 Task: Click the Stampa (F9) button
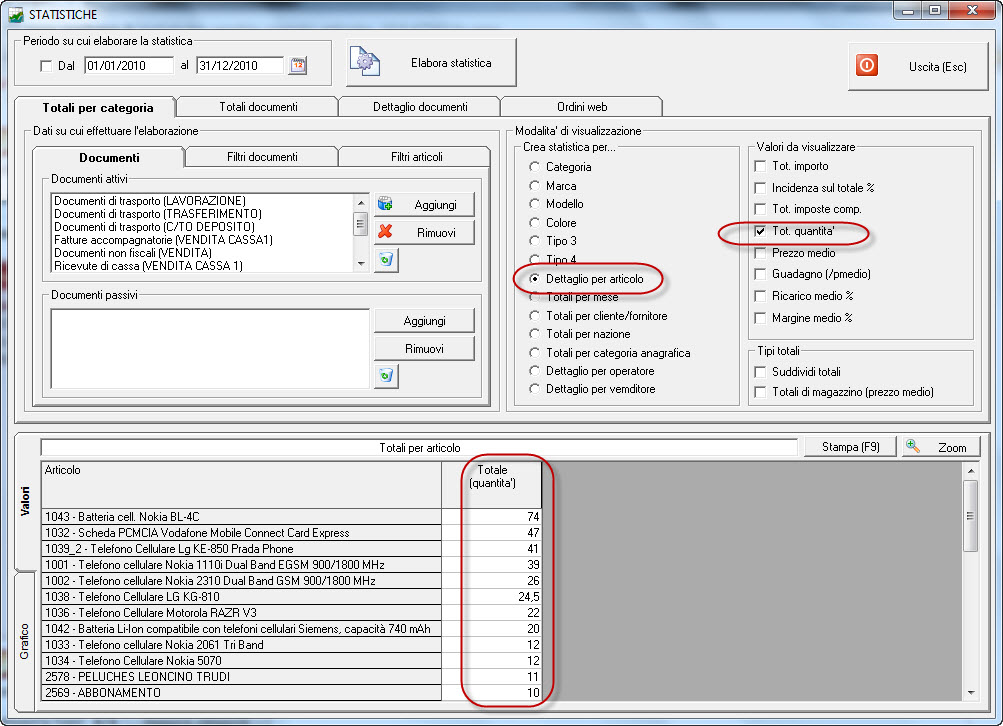coord(850,447)
